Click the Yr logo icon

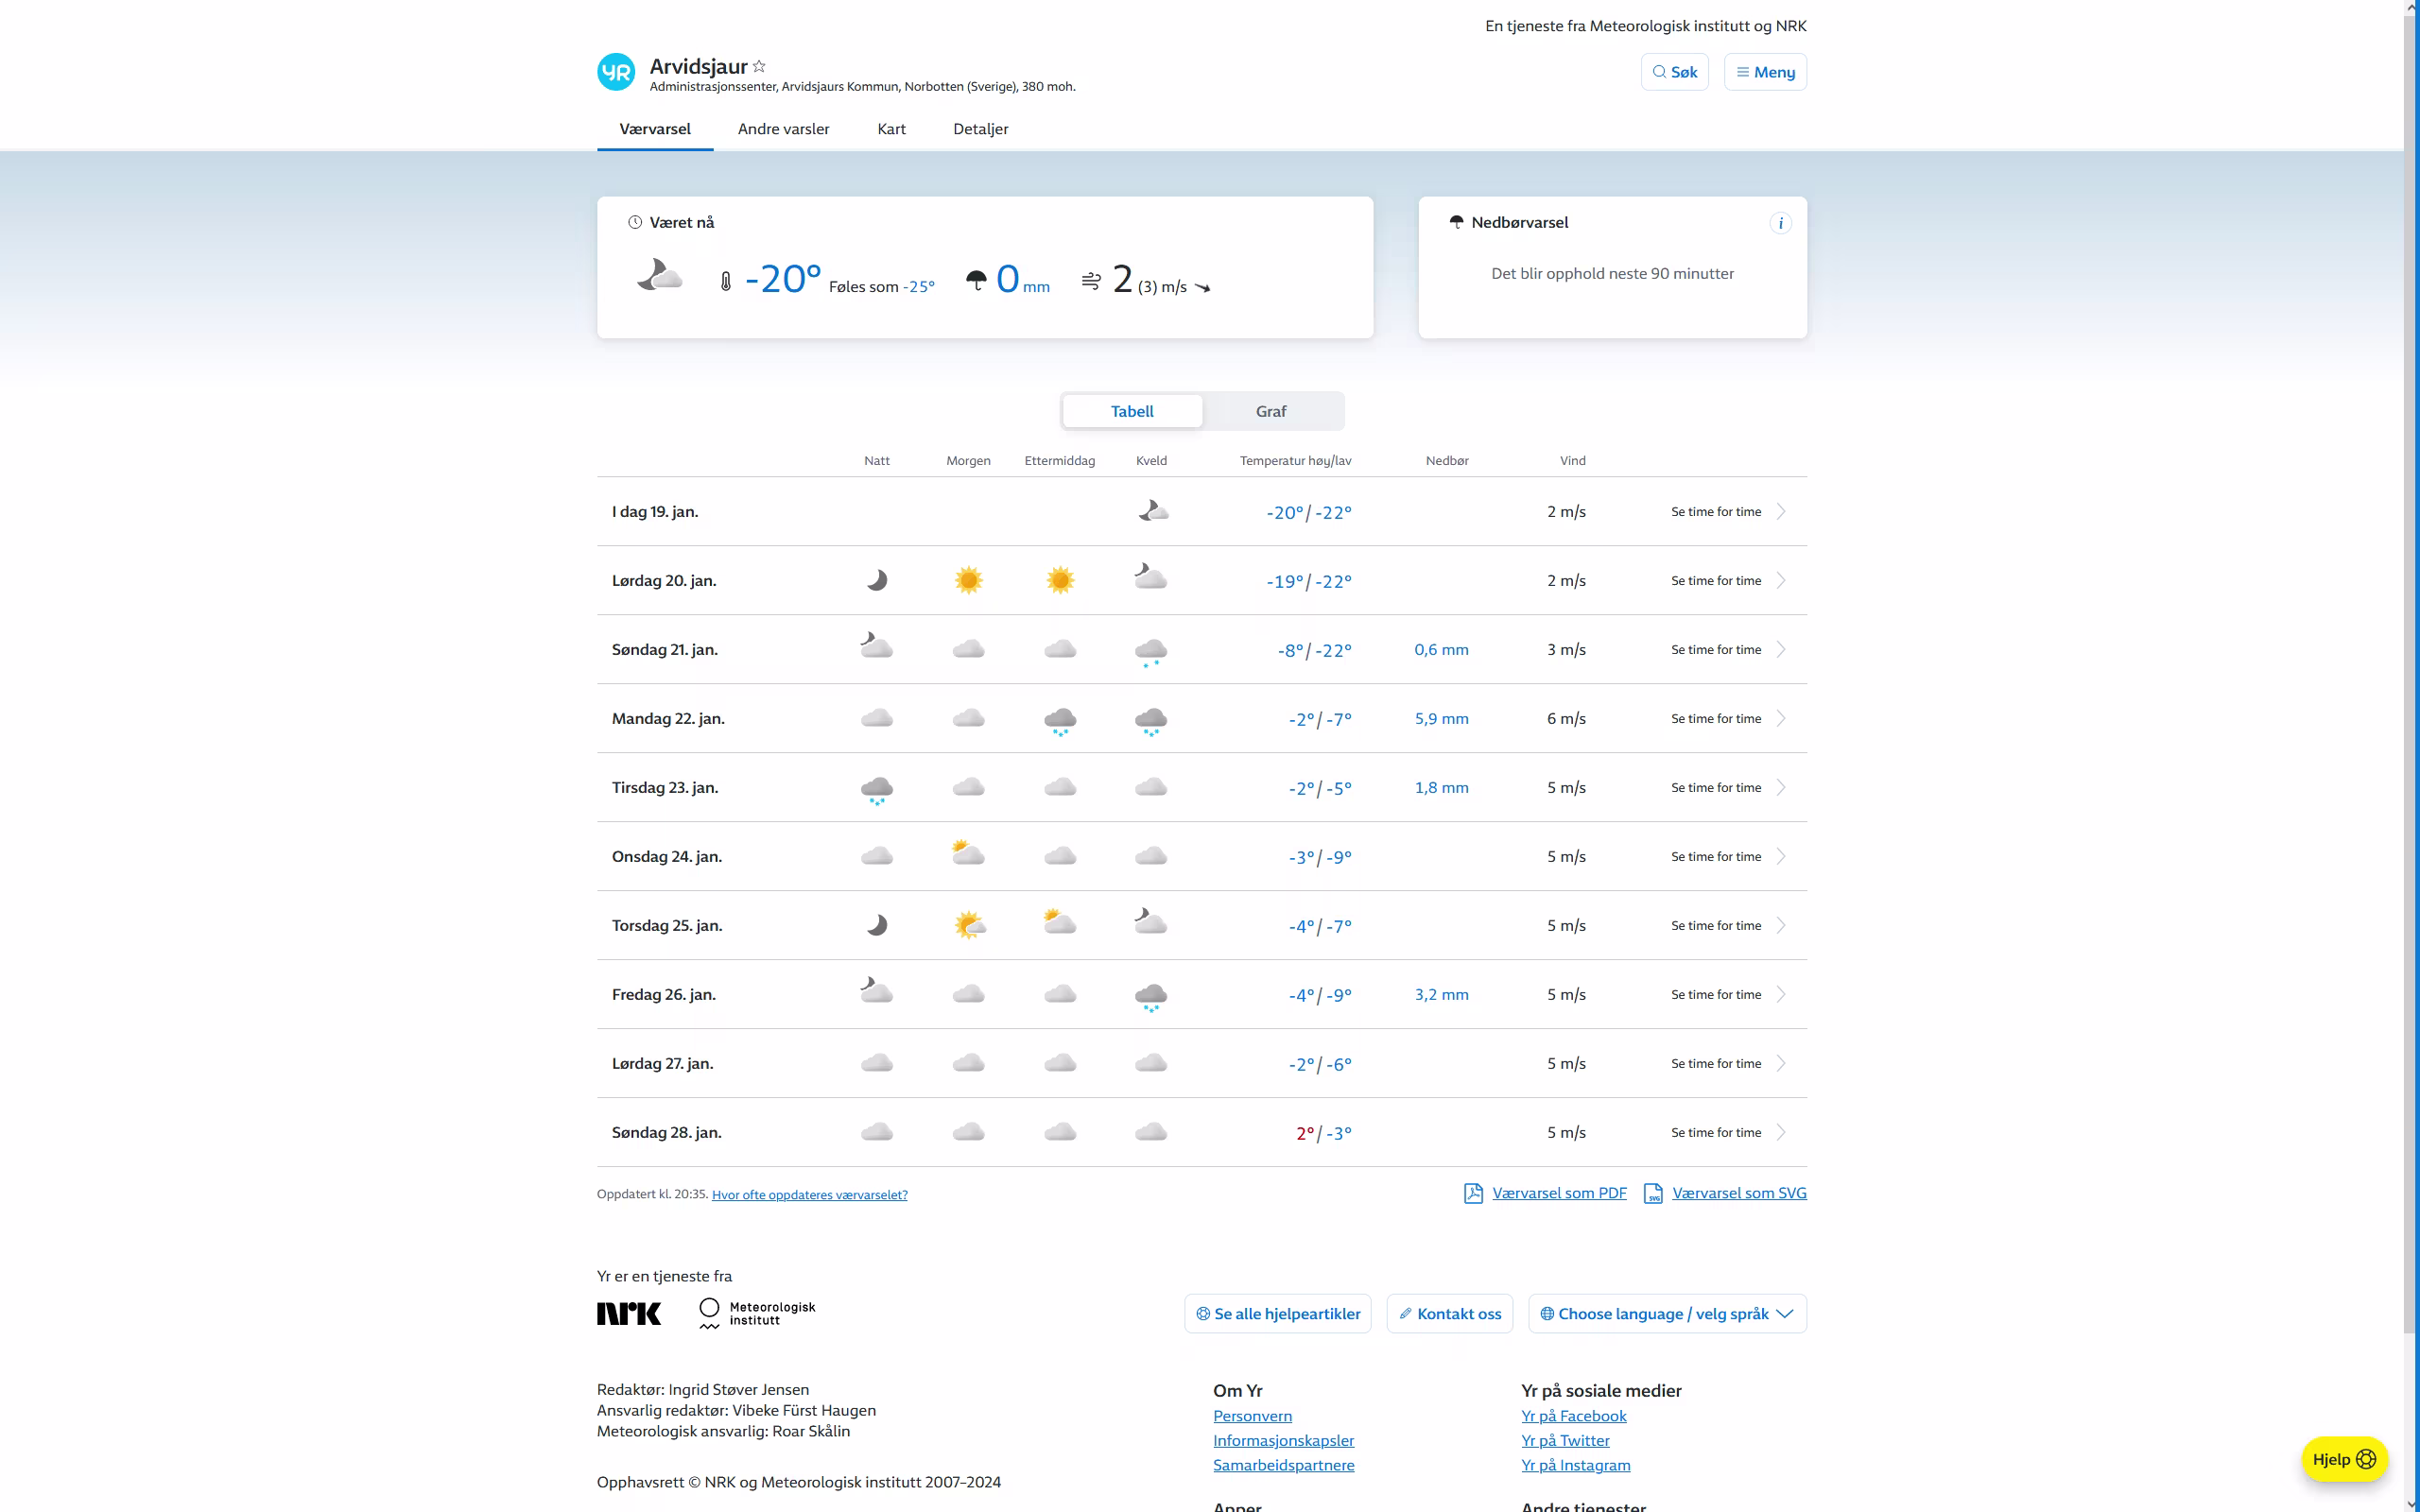coord(616,72)
